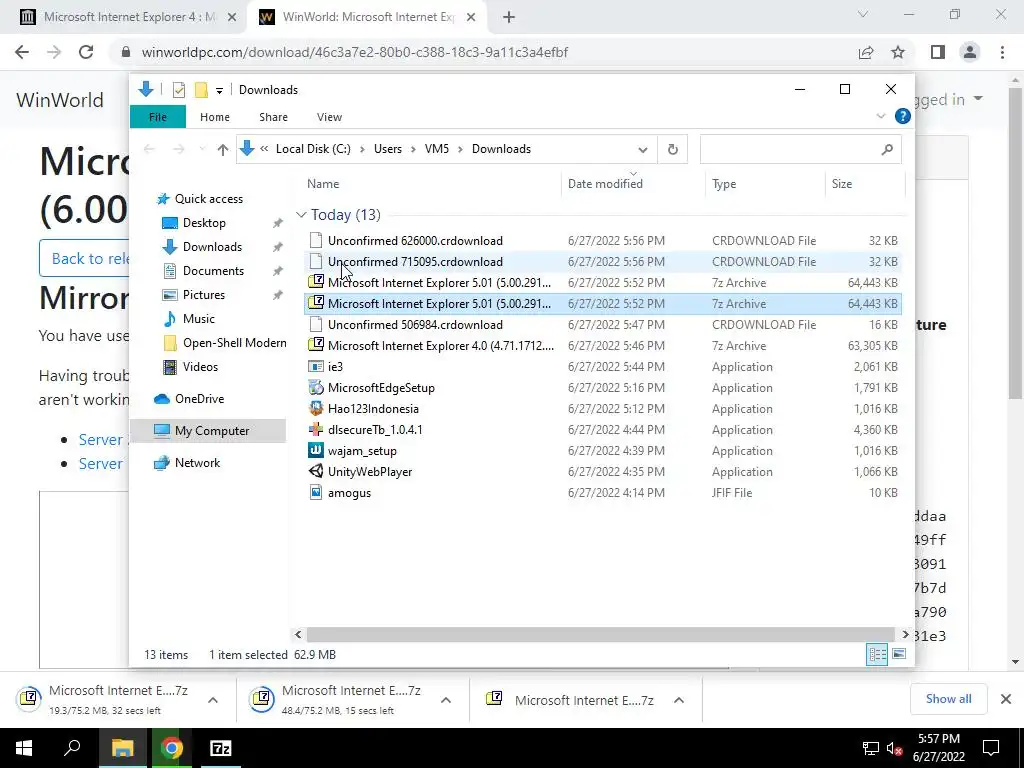
Task: Click the Users breadcrumb in address bar
Action: point(388,149)
